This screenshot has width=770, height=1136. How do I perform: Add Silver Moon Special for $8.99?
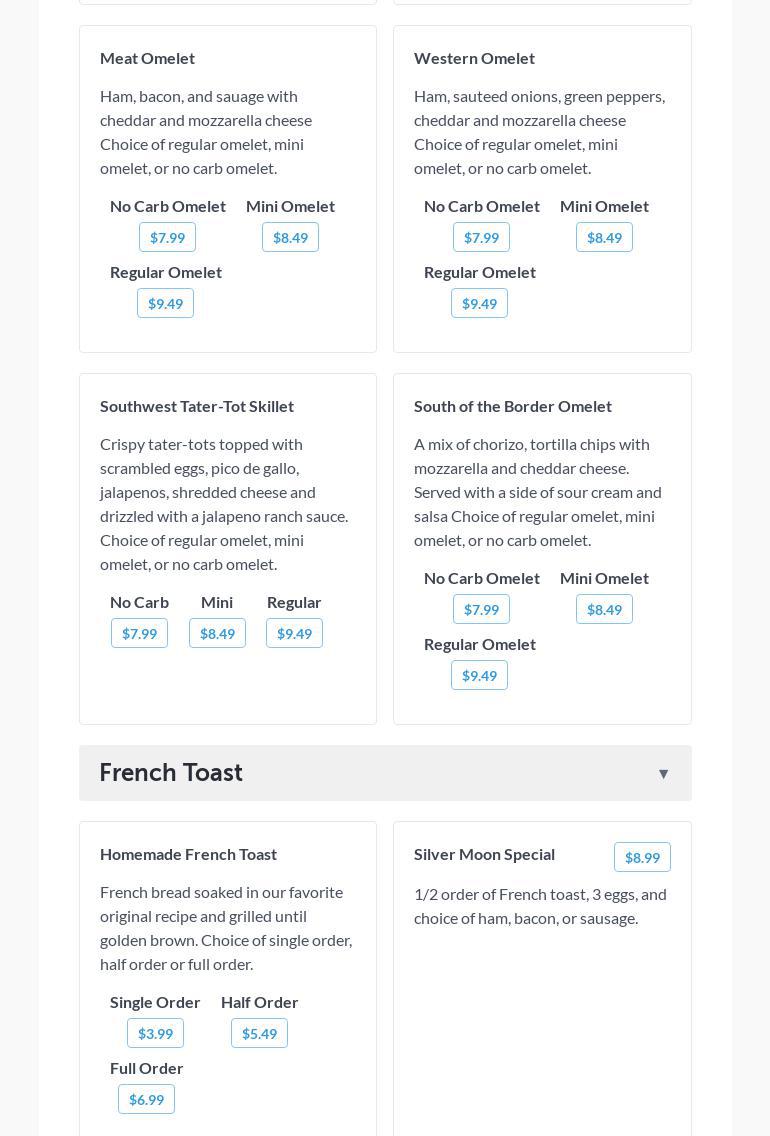[642, 857]
